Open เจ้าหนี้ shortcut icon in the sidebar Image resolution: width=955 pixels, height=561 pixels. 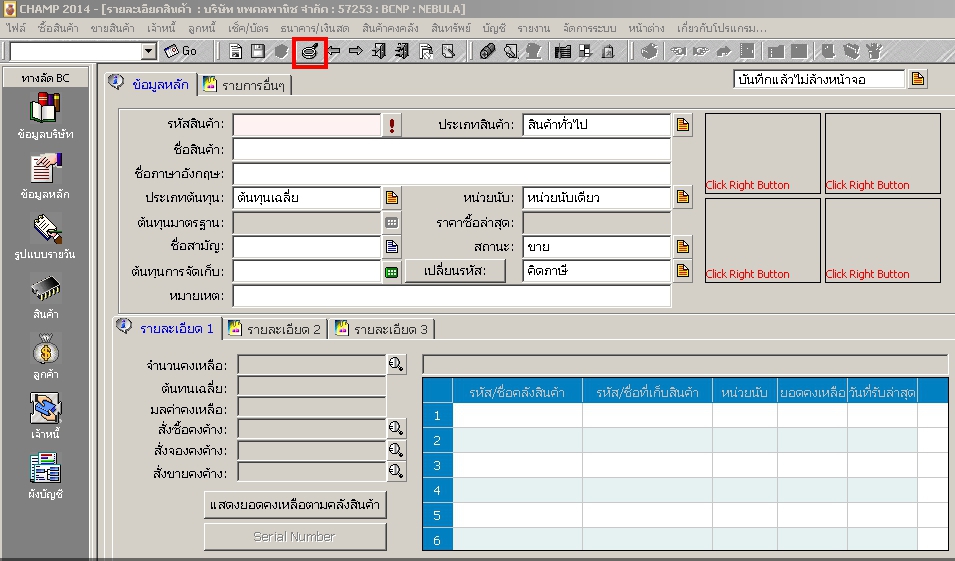[x=45, y=416]
